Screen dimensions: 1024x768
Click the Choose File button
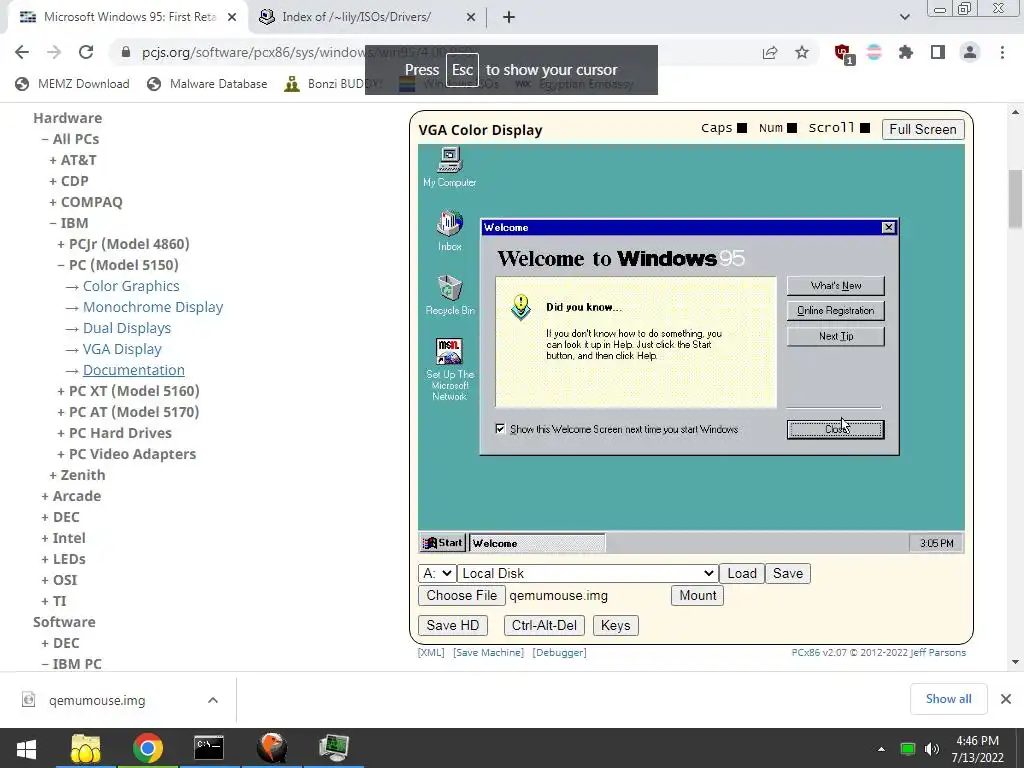click(x=462, y=596)
